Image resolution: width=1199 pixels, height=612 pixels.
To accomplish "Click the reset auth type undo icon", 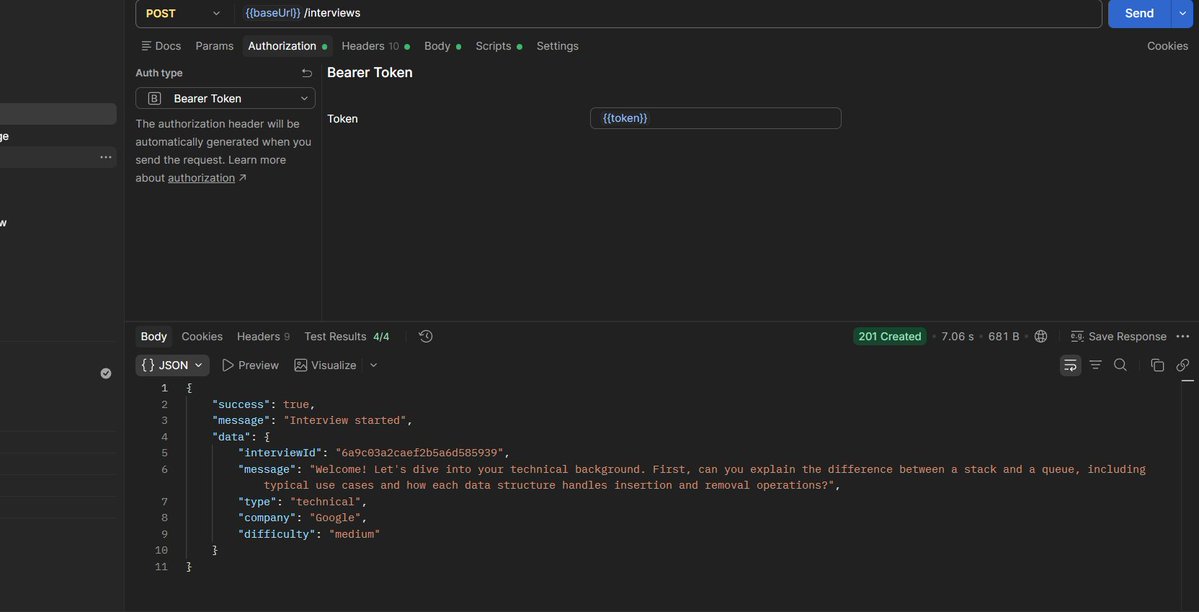I will coord(307,73).
